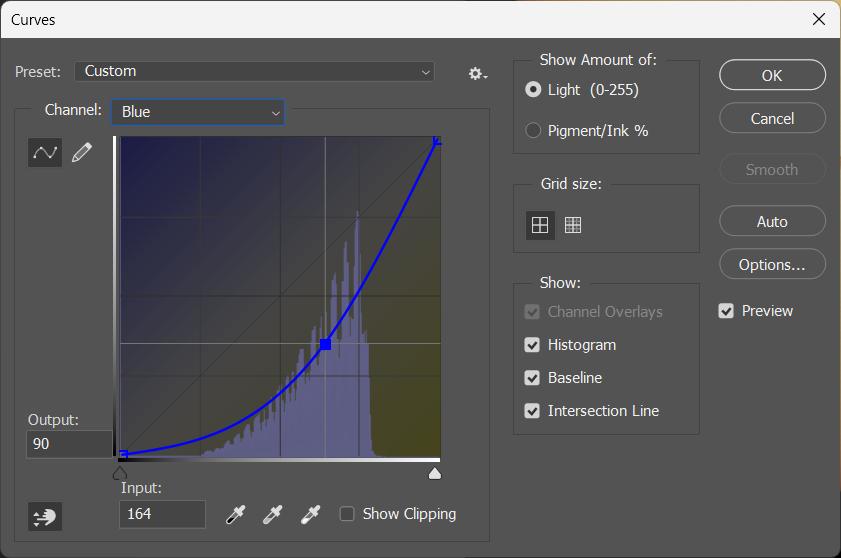Click the white point slider triangle
The height and width of the screenshot is (558, 841).
coord(435,473)
